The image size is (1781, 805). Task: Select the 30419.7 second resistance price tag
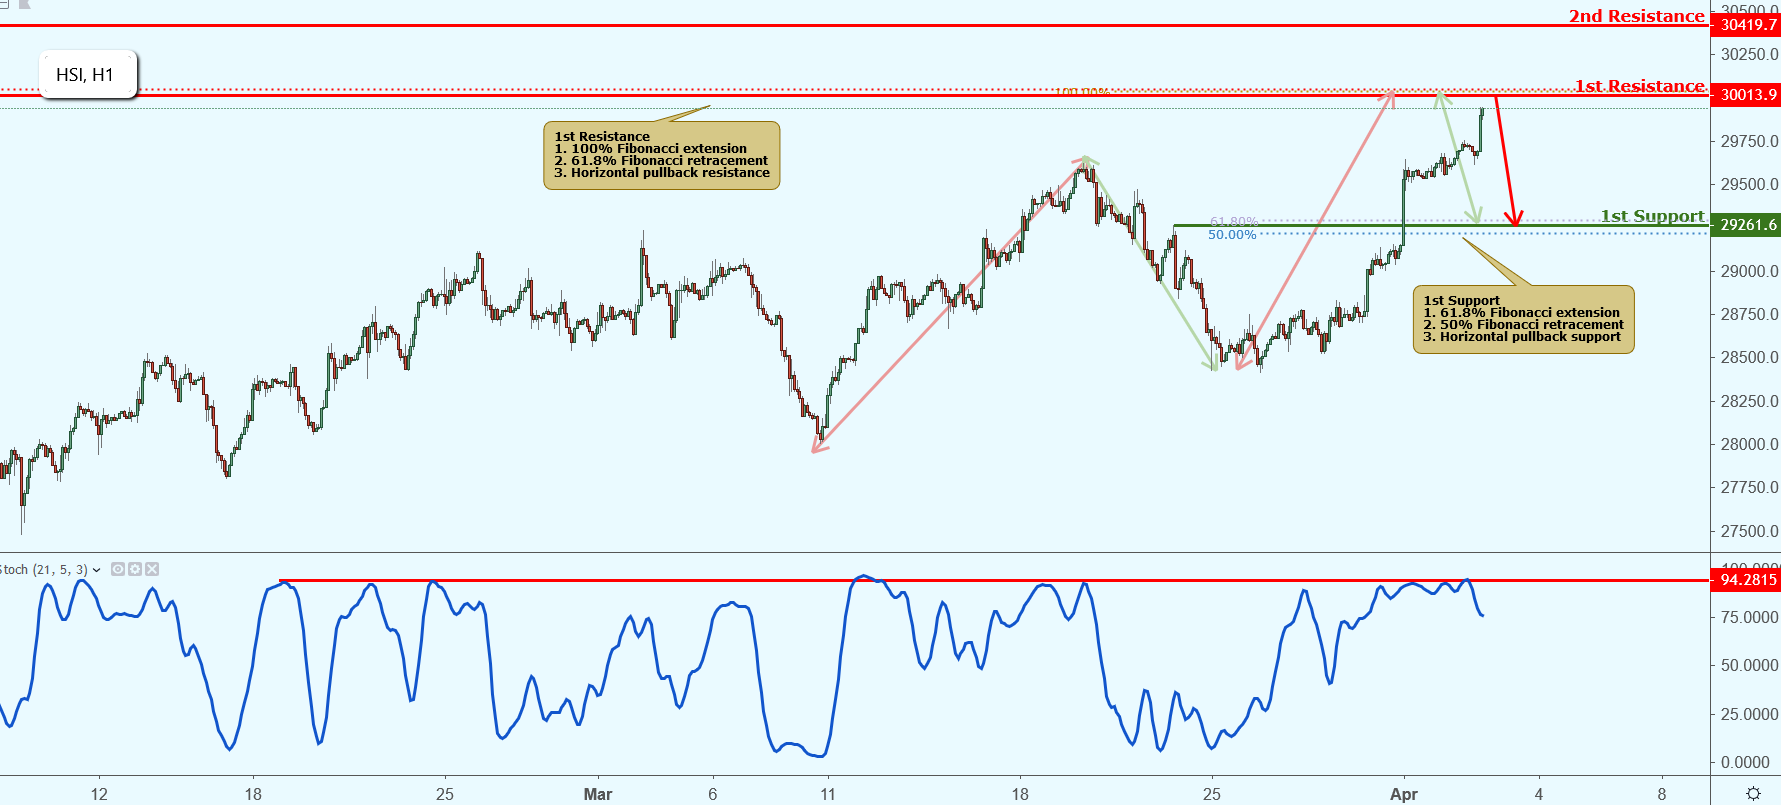coord(1747,25)
